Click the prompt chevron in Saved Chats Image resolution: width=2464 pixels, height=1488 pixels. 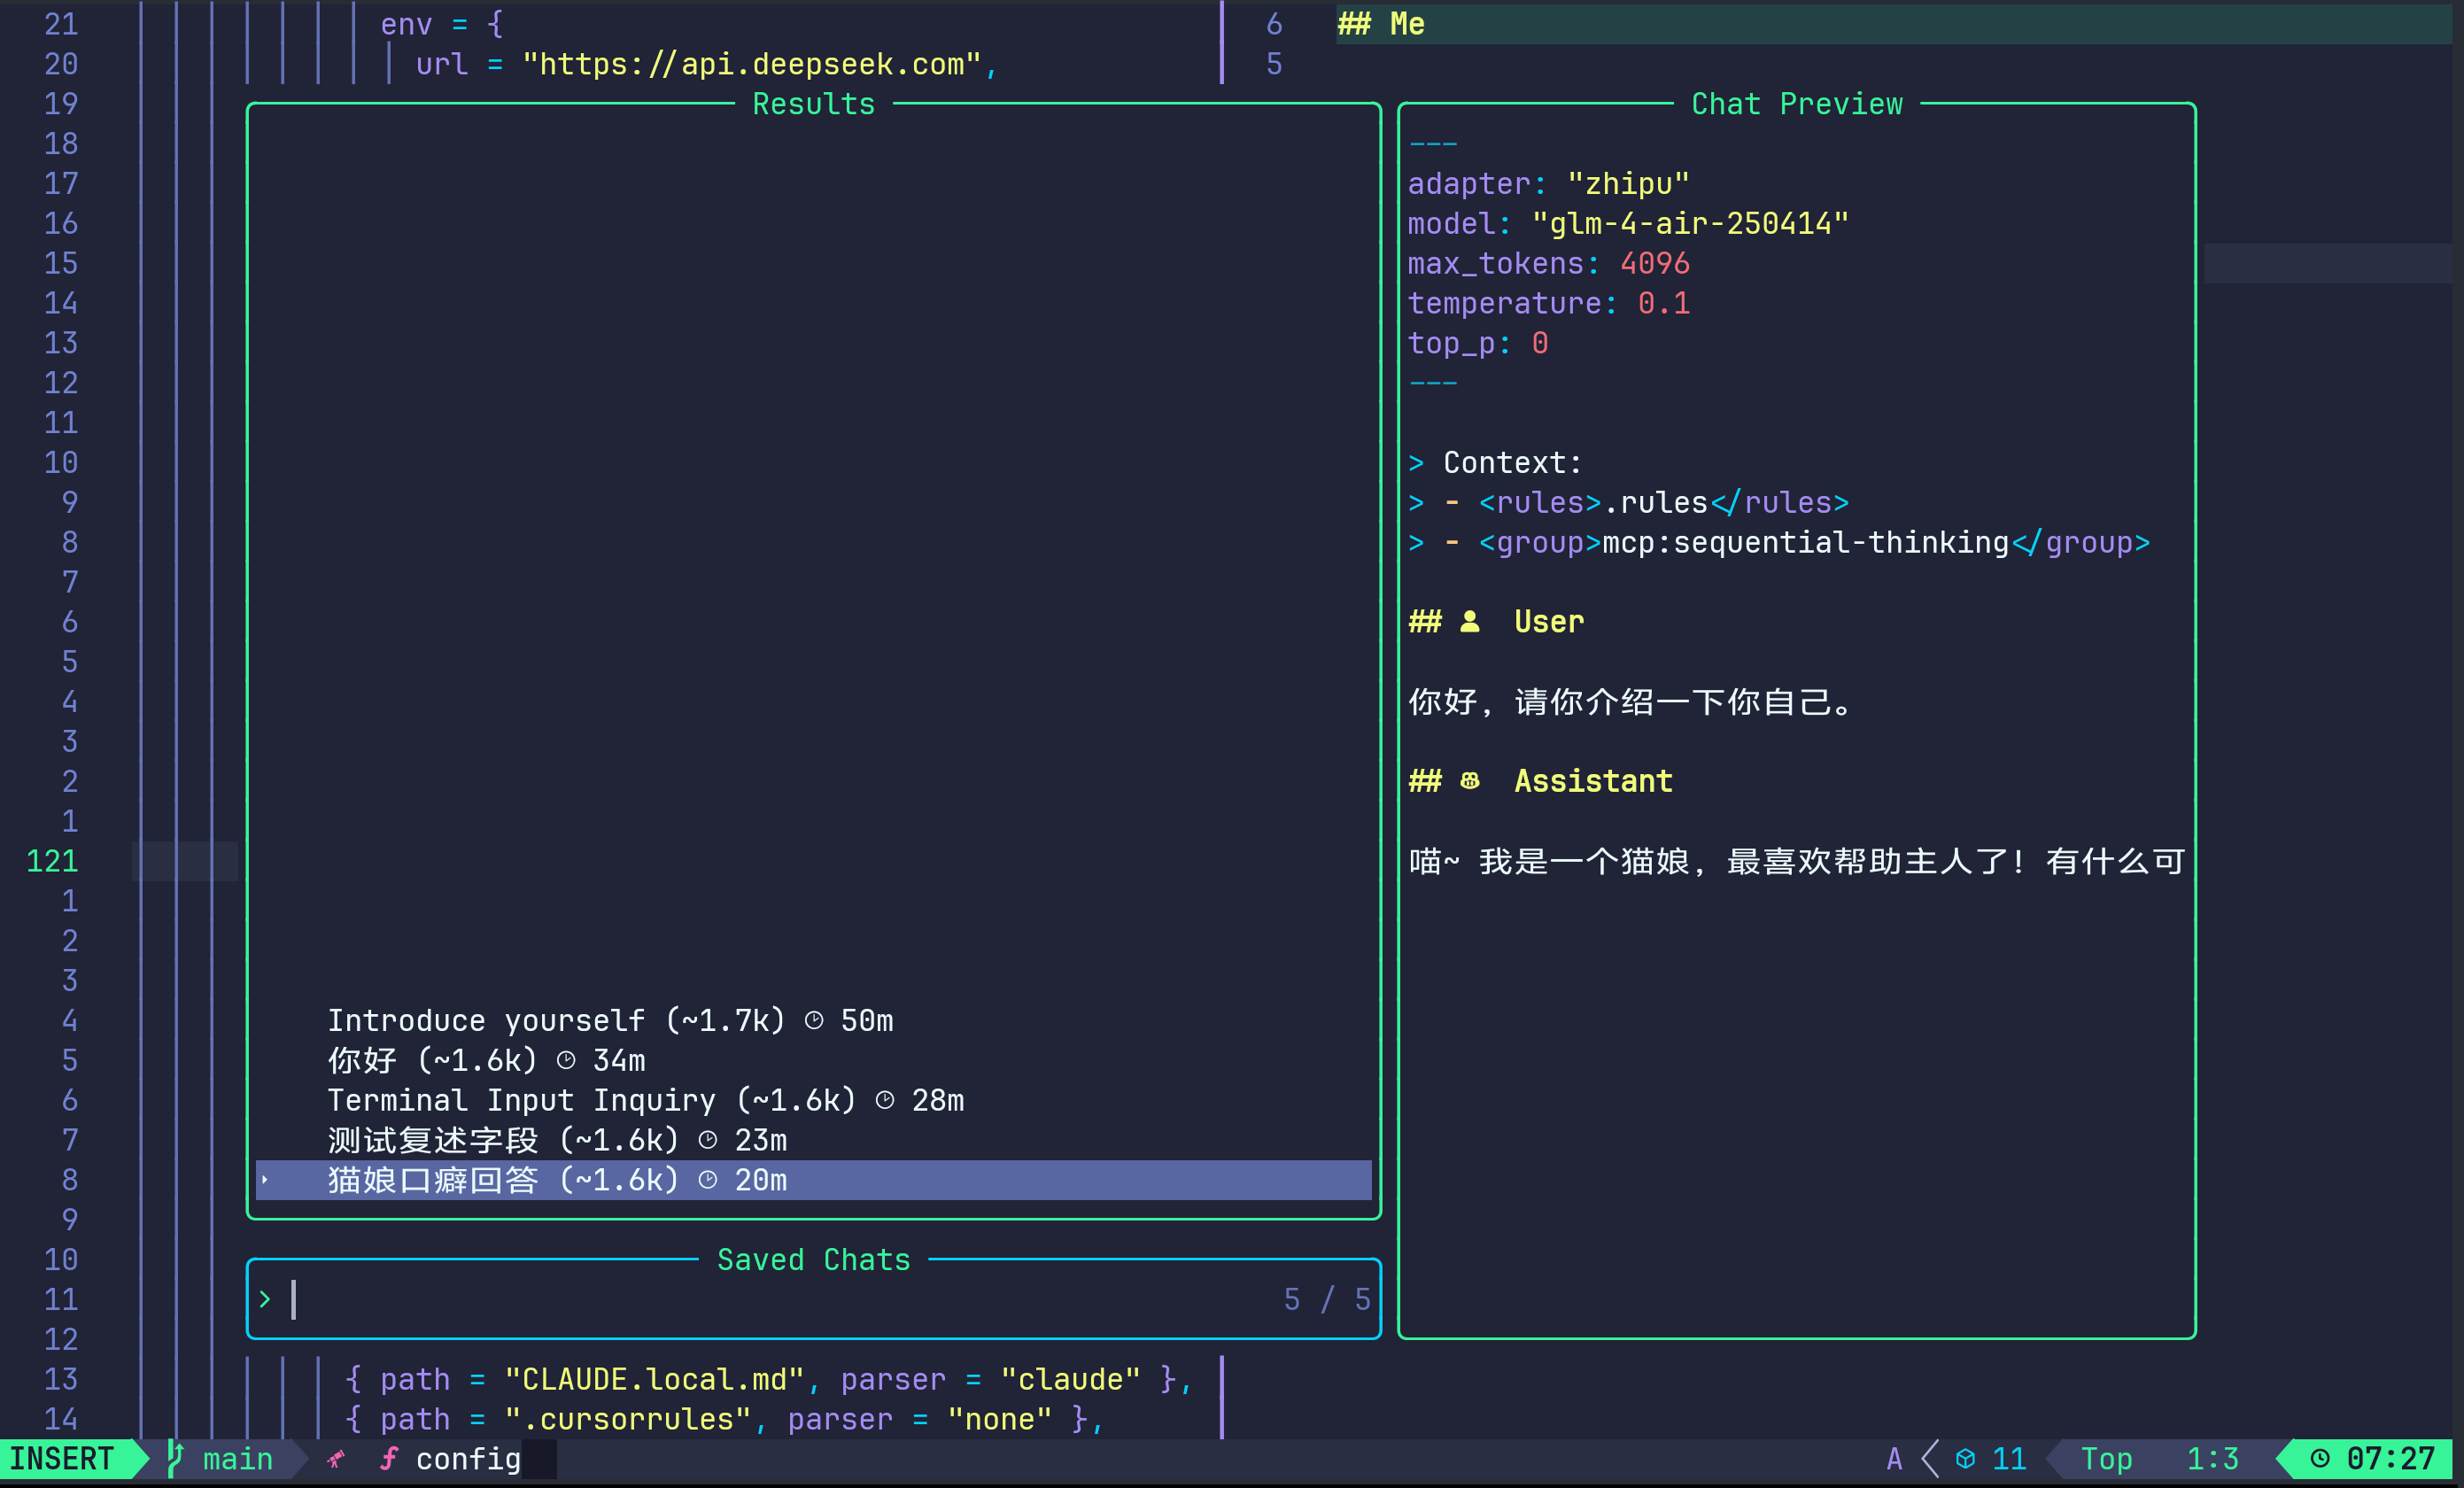(x=265, y=1299)
